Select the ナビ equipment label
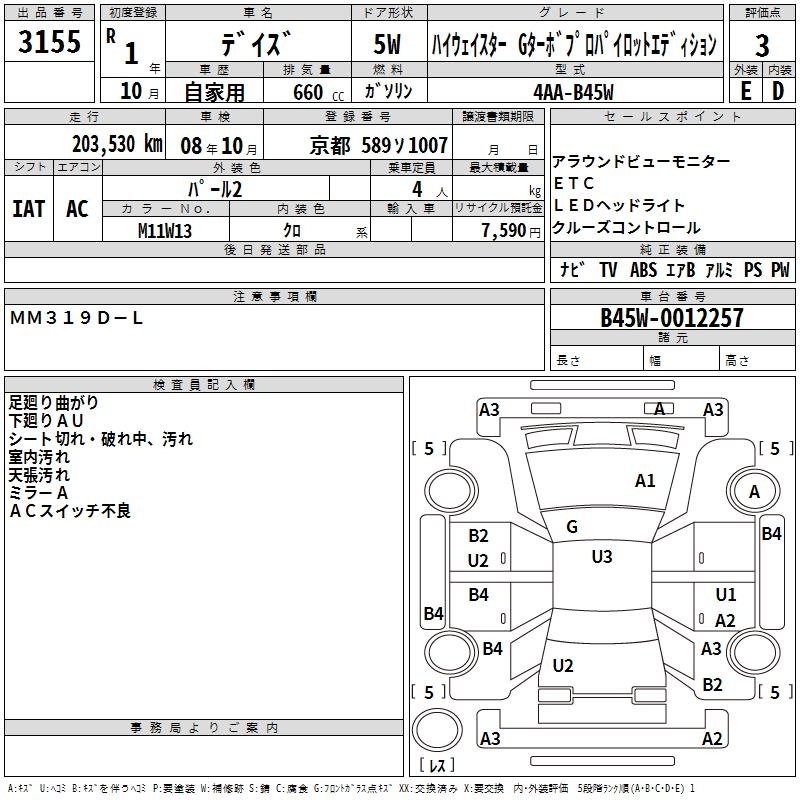 [x=572, y=269]
